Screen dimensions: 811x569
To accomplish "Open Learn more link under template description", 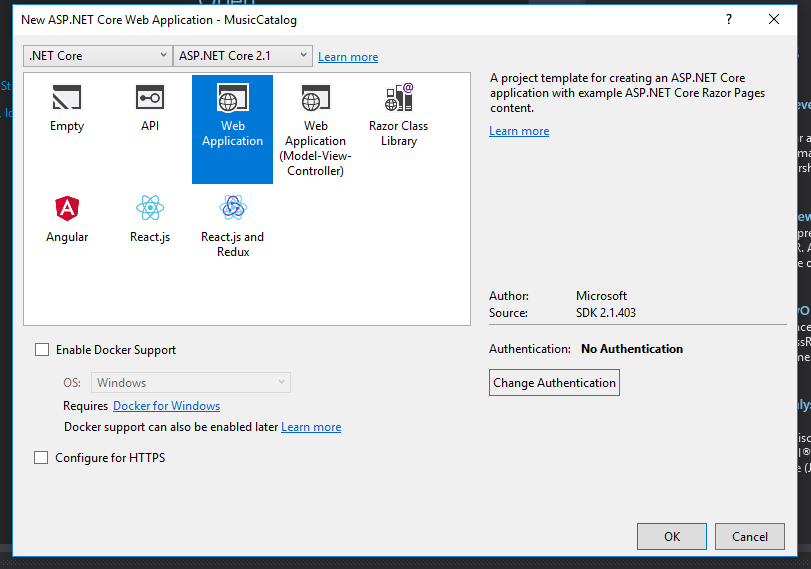I will tap(519, 131).
